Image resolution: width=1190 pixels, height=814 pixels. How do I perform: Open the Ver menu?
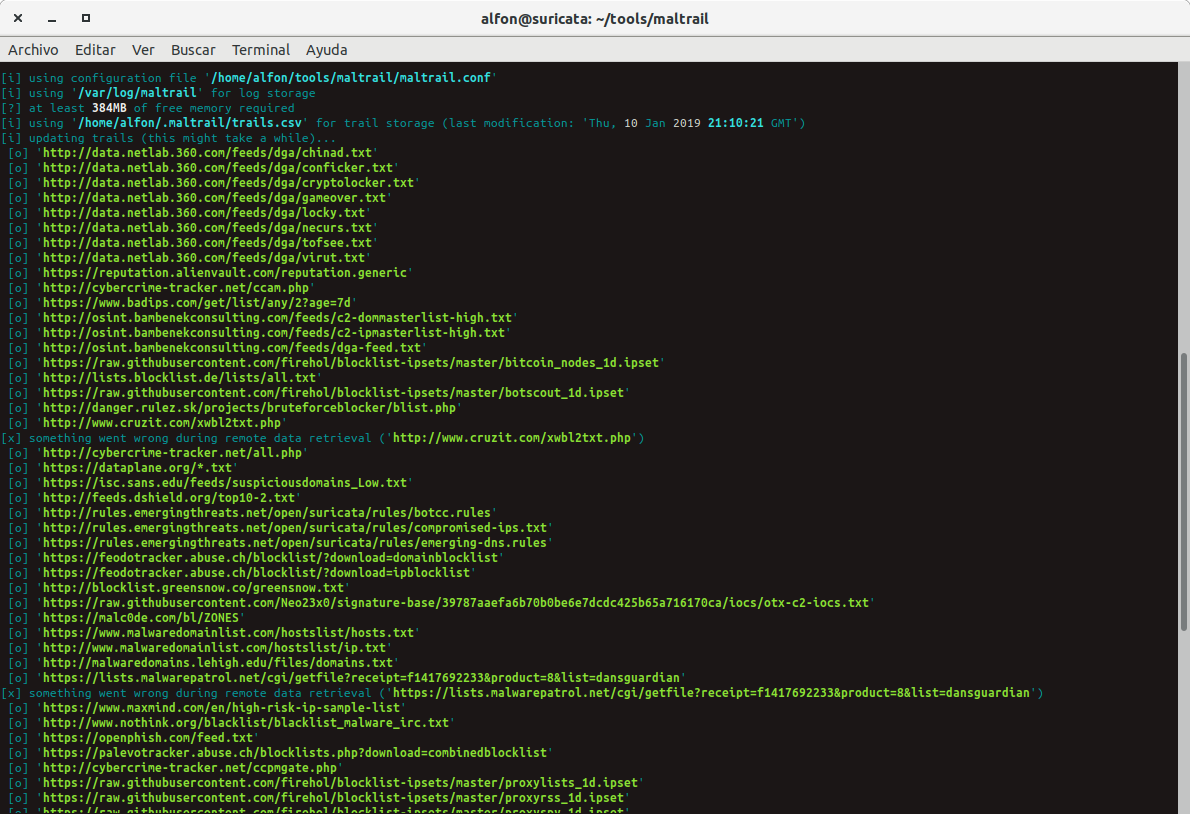click(143, 49)
